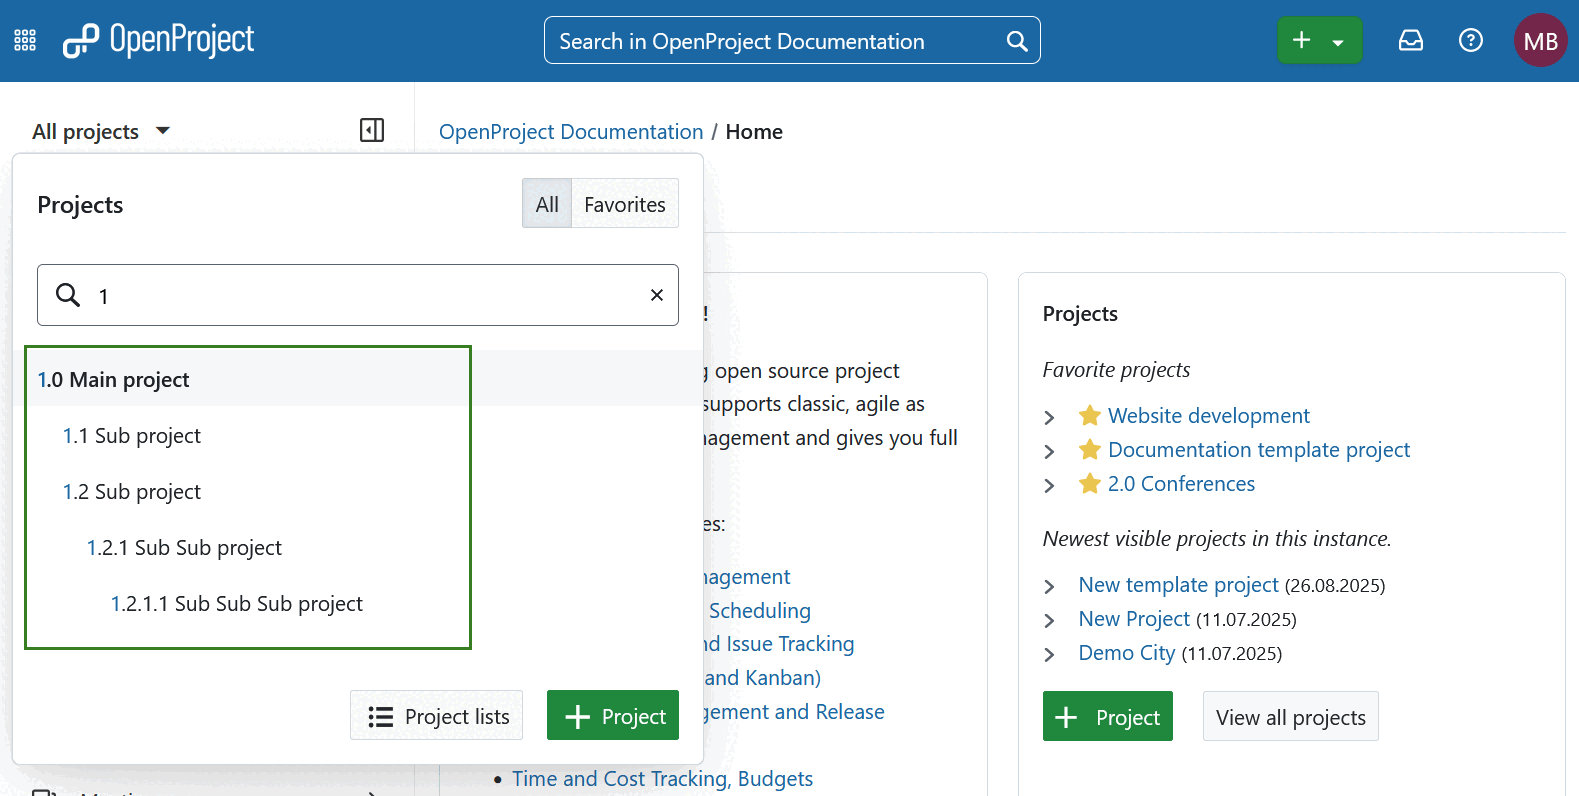Screen dimensions: 1579x796
Task: Choose 1.2.1 Sub Sub project
Action: click(184, 548)
